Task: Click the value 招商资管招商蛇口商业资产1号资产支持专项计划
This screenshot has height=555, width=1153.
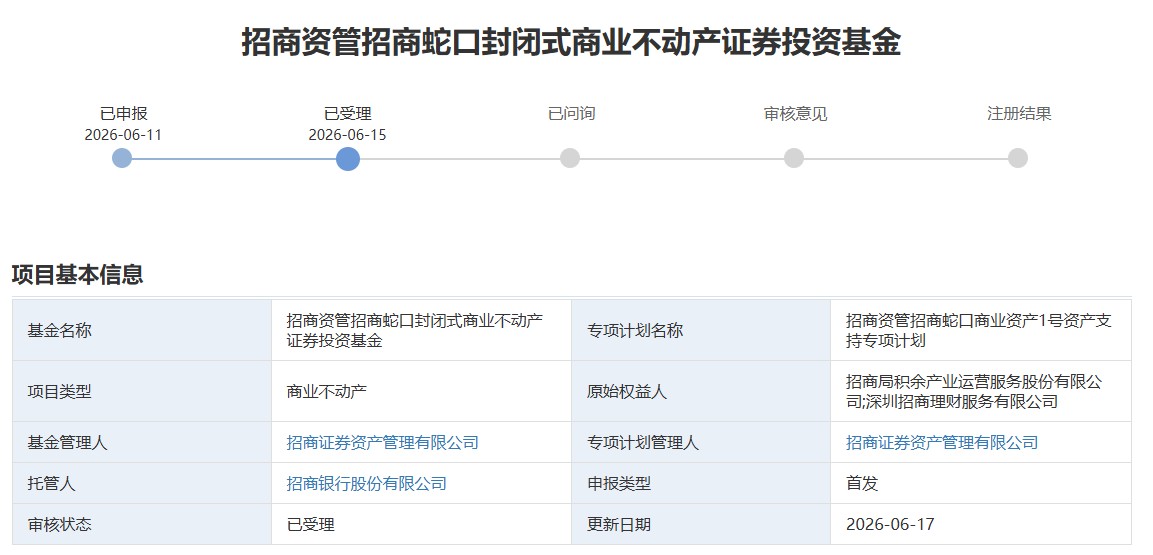Action: [x=979, y=331]
